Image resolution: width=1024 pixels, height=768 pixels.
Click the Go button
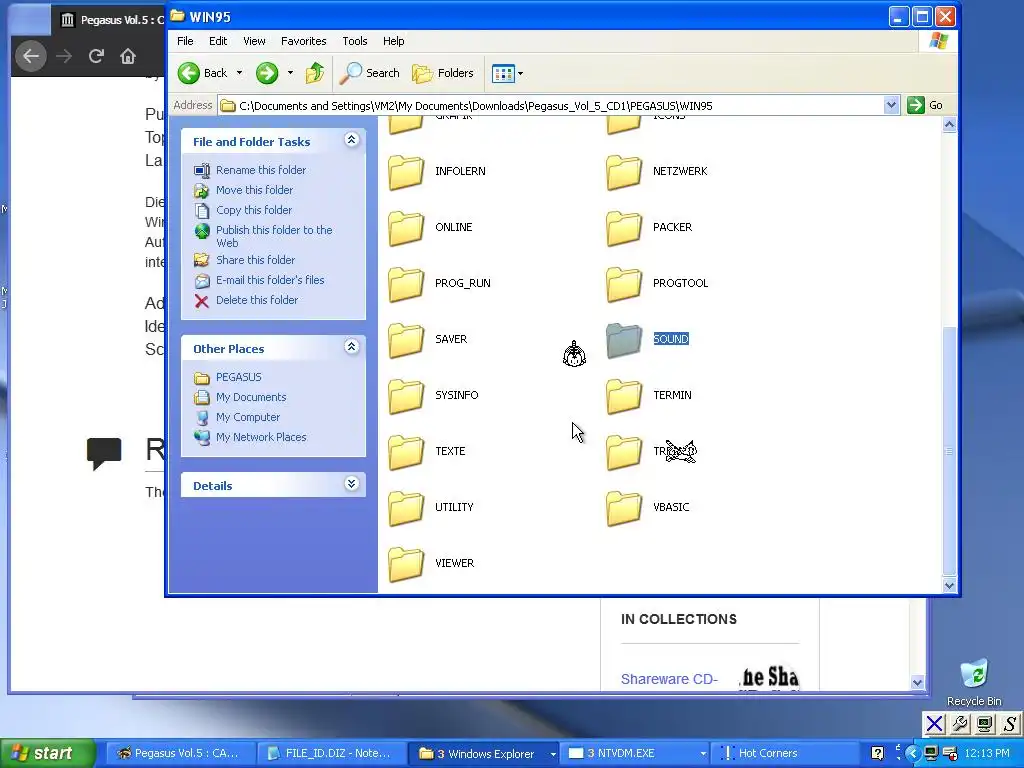(925, 105)
